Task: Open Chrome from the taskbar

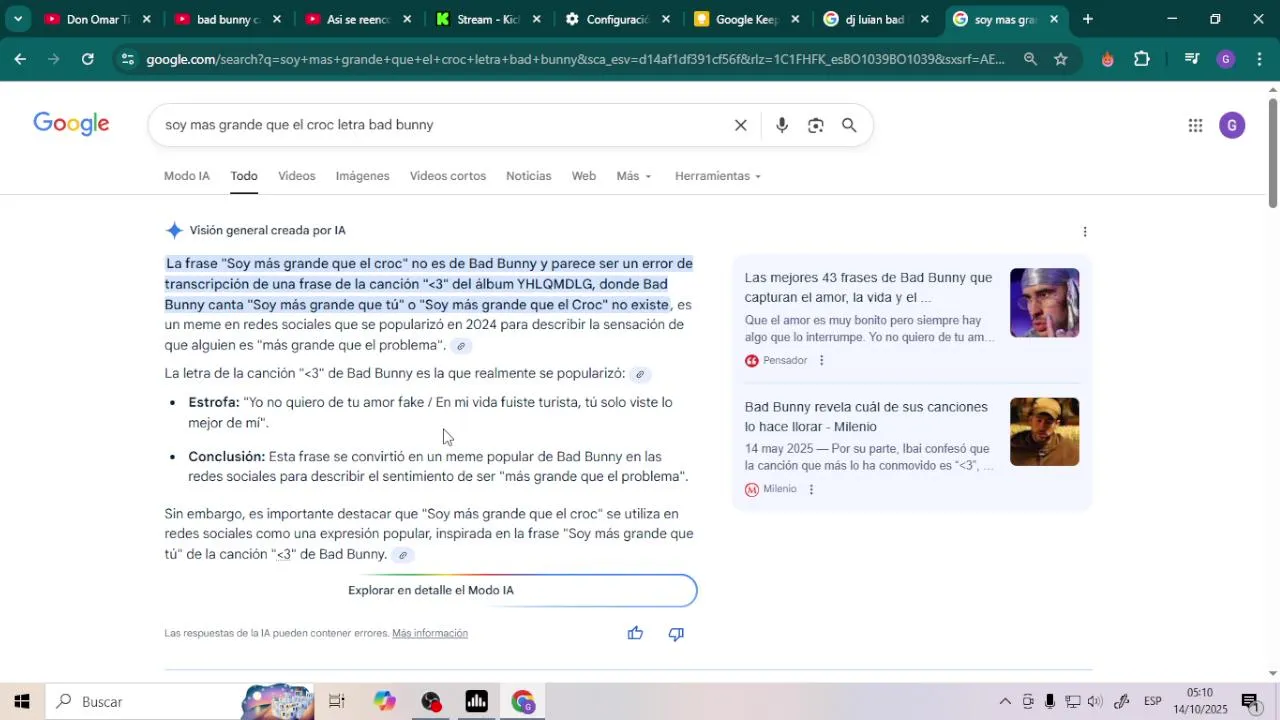Action: (523, 702)
